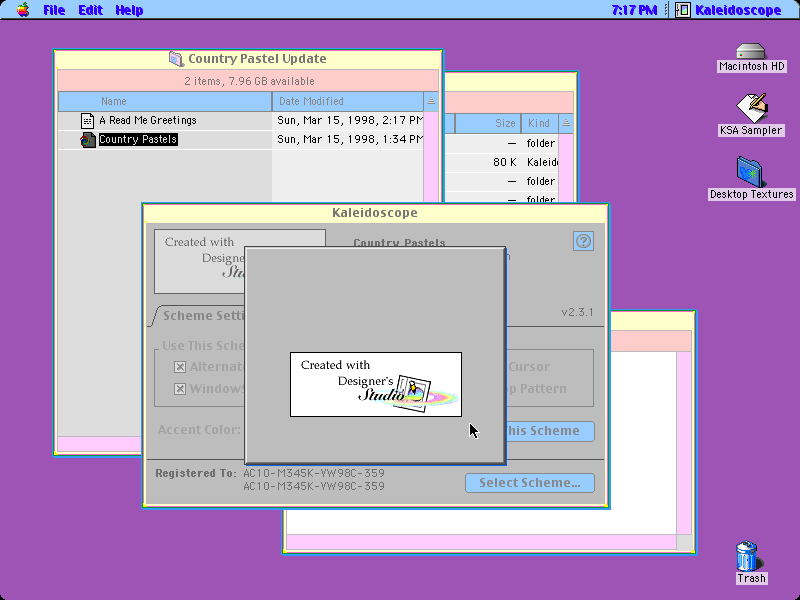Open the Help menu
800x600 pixels.
(129, 10)
